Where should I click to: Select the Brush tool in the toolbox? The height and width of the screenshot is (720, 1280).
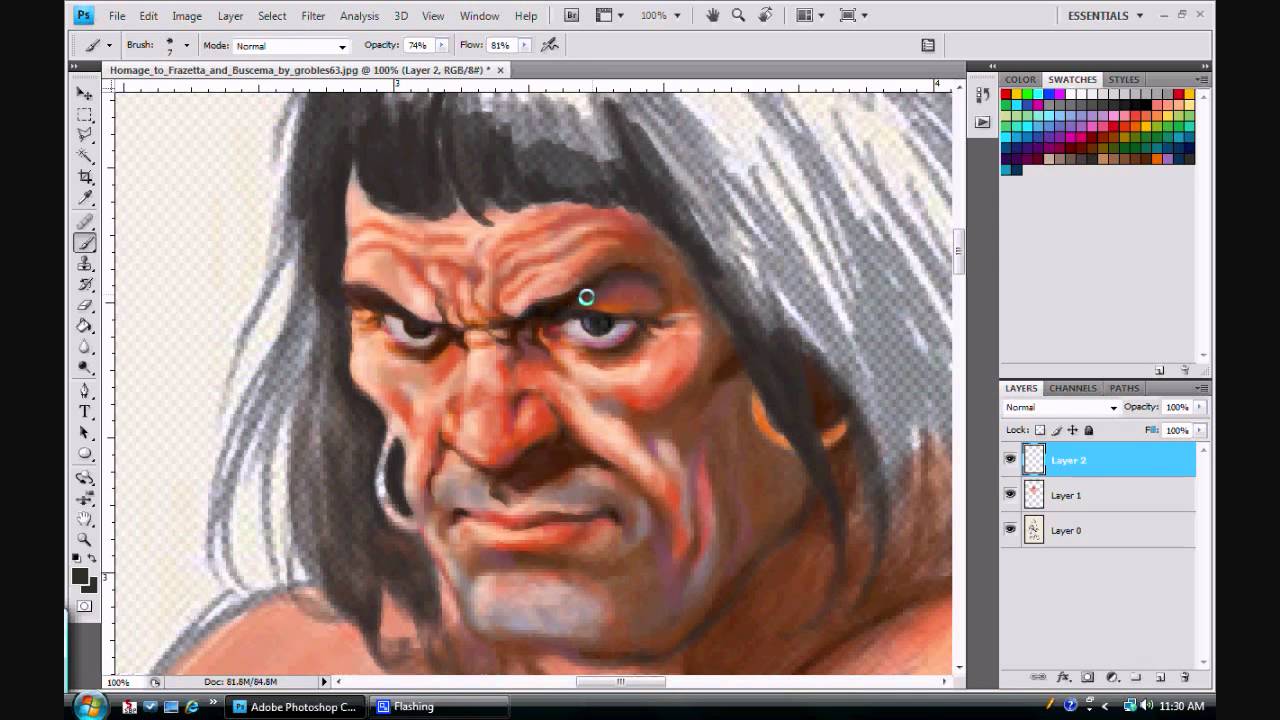click(85, 243)
